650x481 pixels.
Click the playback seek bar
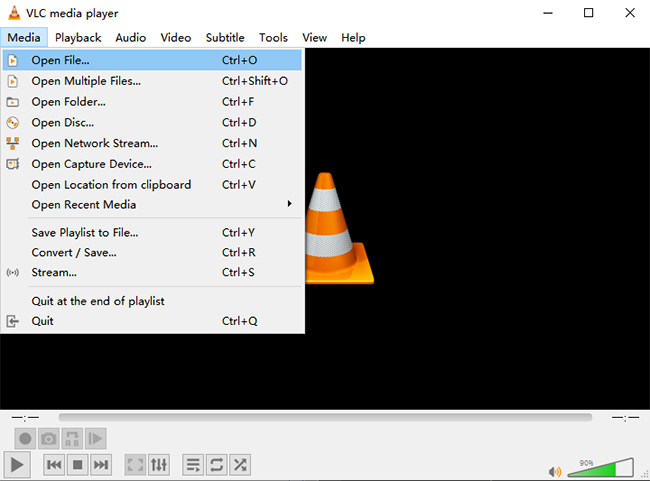pyautogui.click(x=325, y=417)
